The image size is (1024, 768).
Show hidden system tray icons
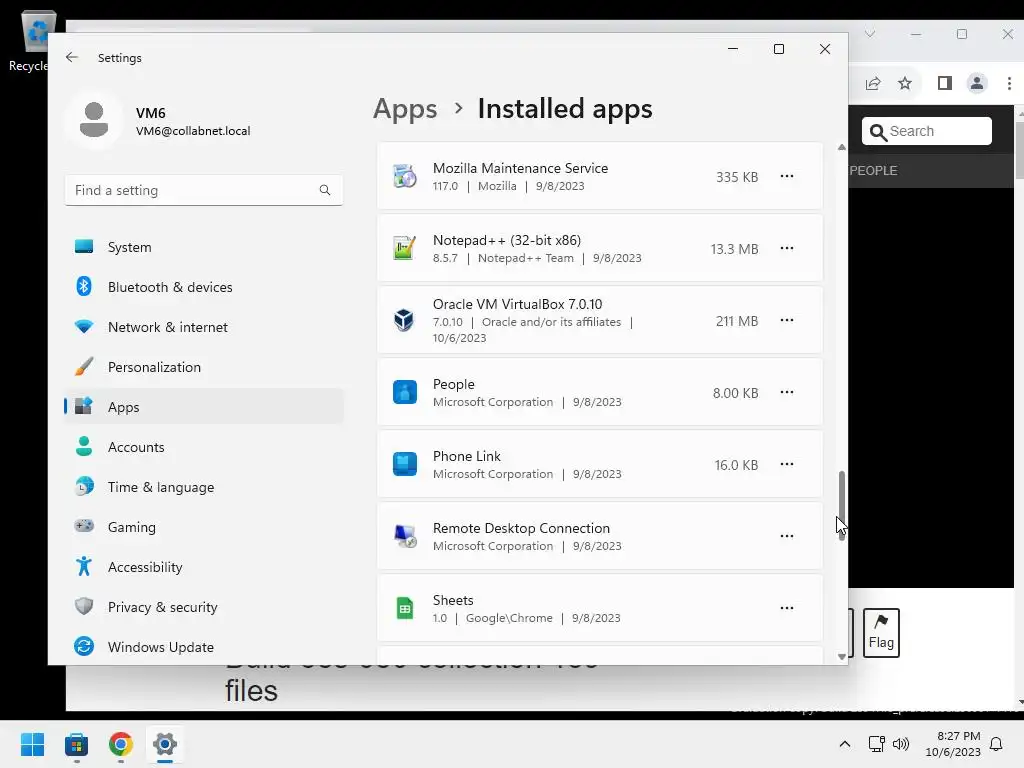pyautogui.click(x=844, y=744)
